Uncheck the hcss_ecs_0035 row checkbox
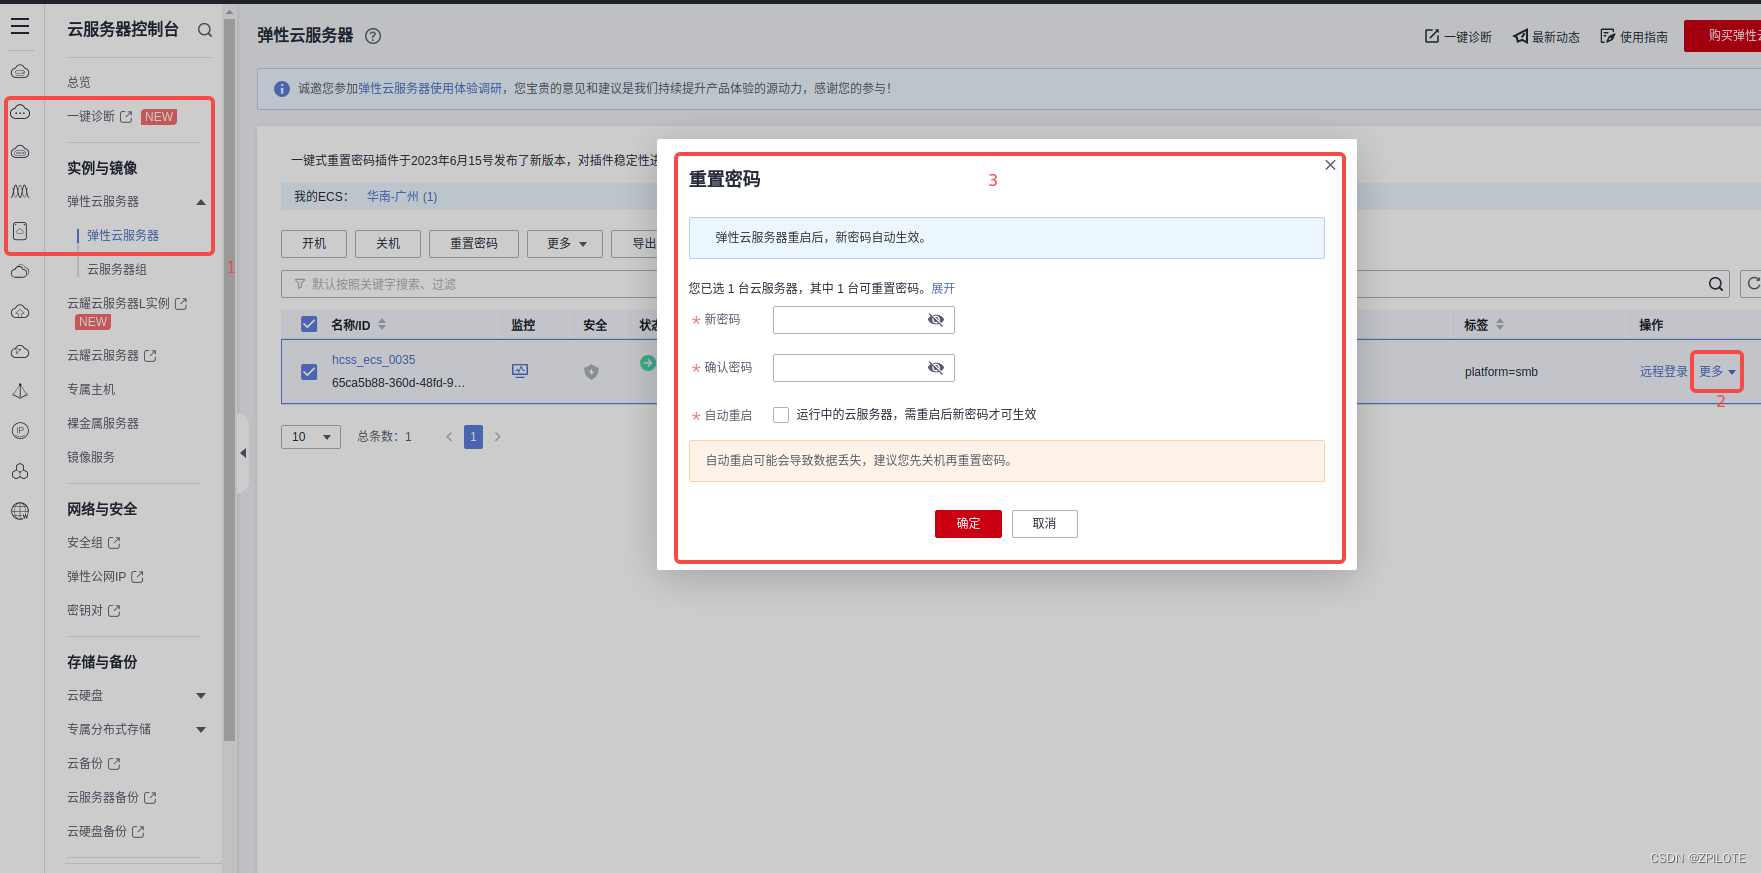This screenshot has height=873, width=1761. [x=309, y=372]
